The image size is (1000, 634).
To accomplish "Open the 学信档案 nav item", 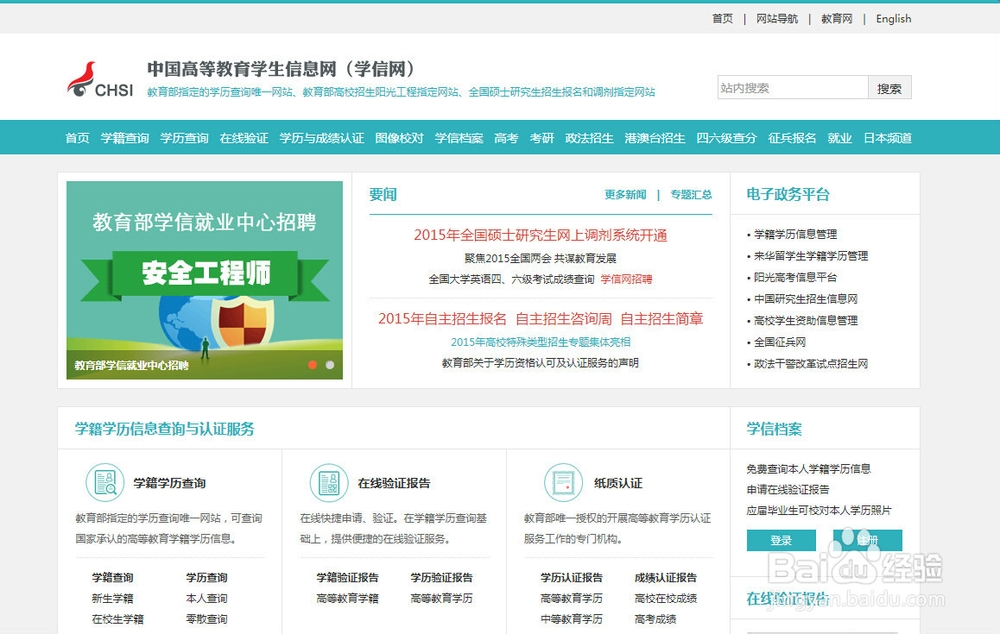I will pos(459,138).
